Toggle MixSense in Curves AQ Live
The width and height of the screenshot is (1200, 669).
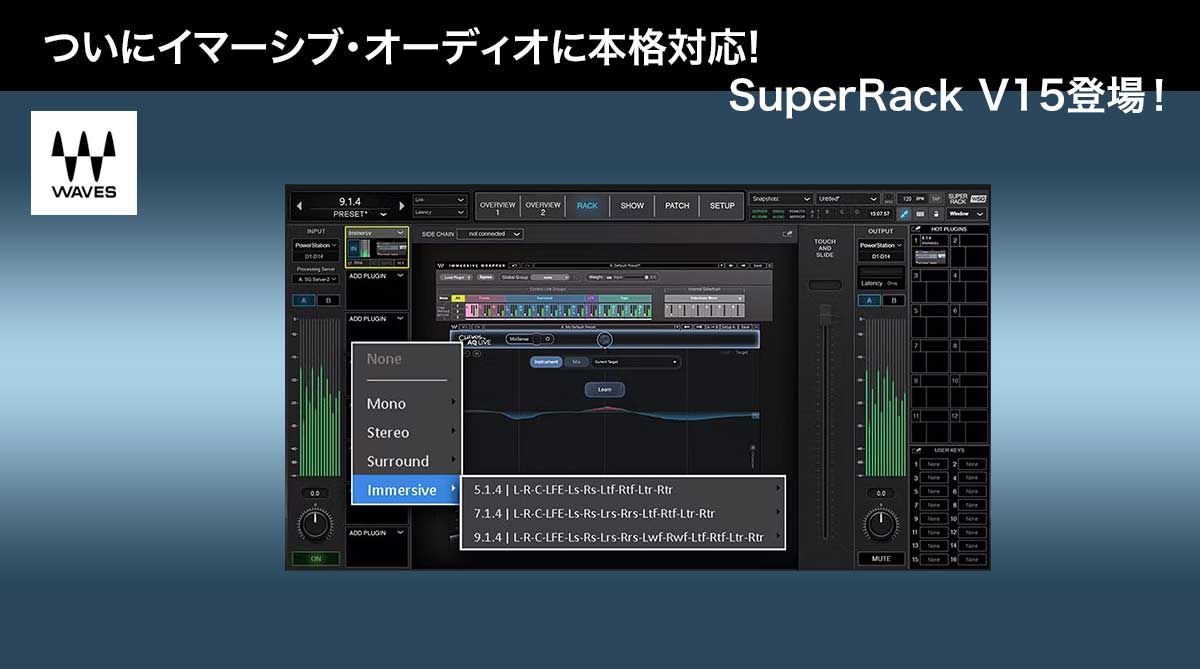click(530, 339)
